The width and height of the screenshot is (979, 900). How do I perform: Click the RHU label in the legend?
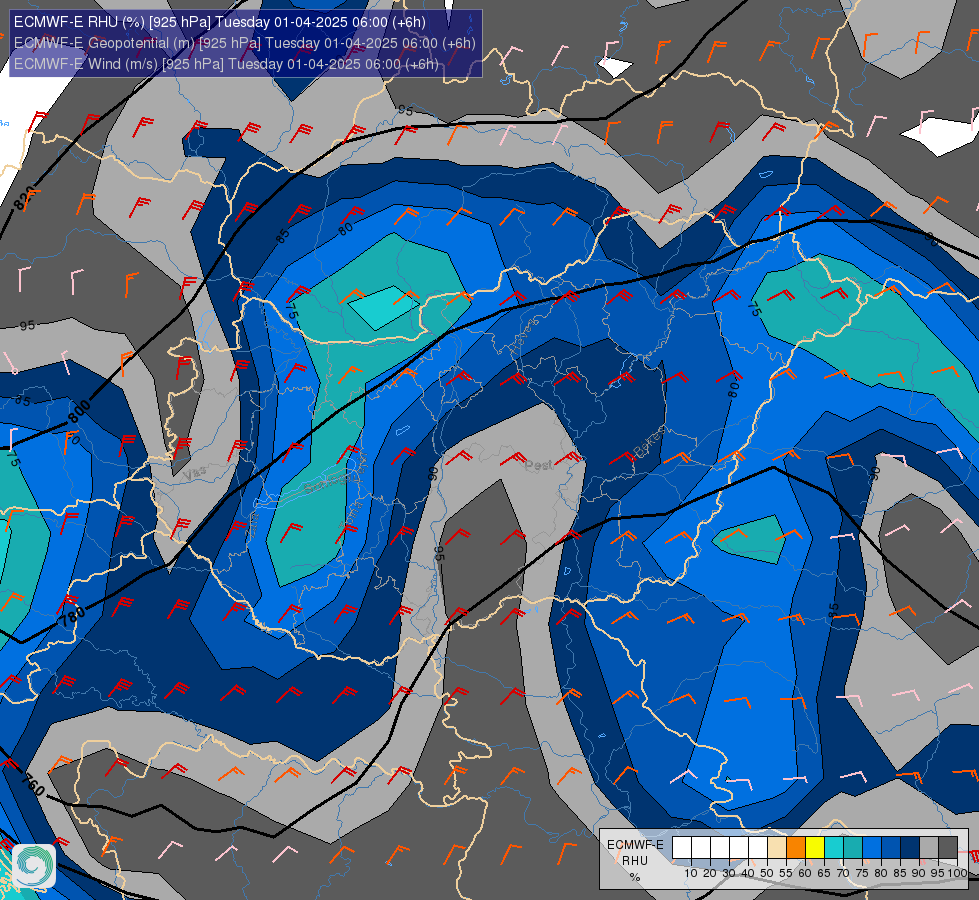pos(635,861)
